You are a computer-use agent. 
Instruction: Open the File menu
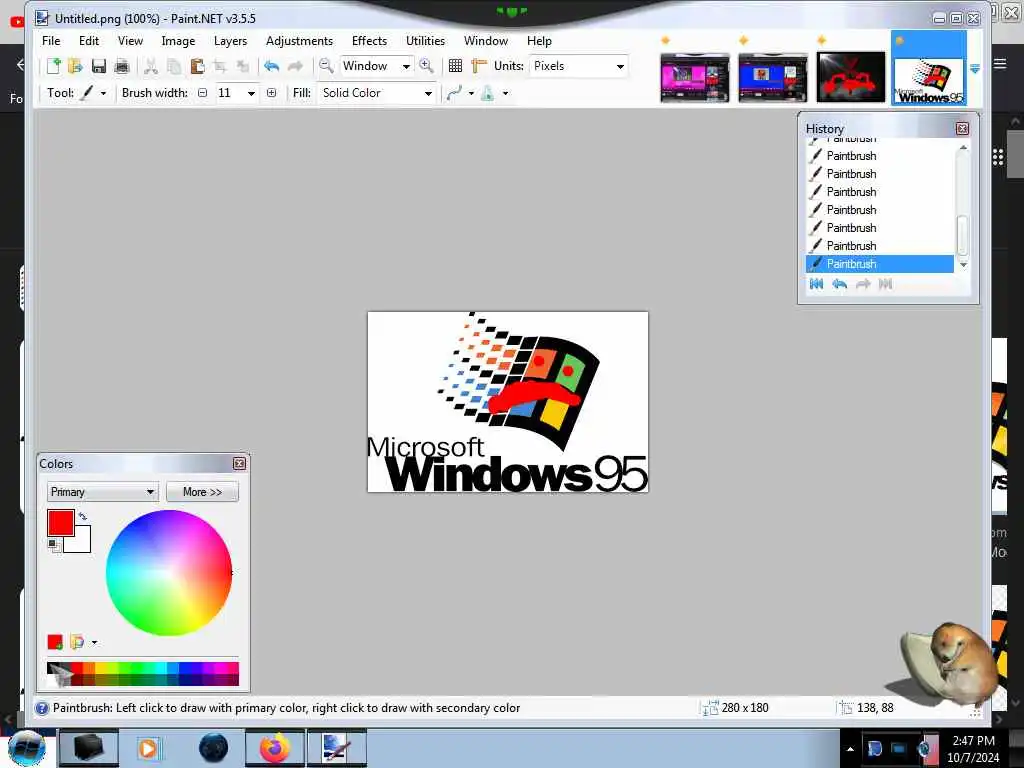(x=51, y=40)
